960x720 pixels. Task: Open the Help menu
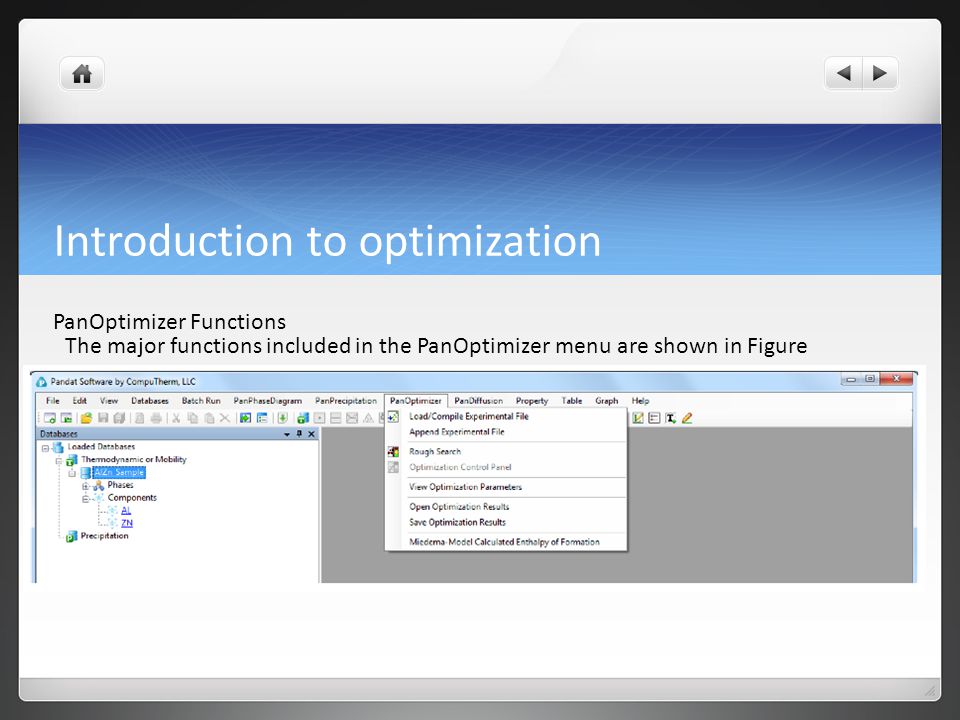(640, 400)
